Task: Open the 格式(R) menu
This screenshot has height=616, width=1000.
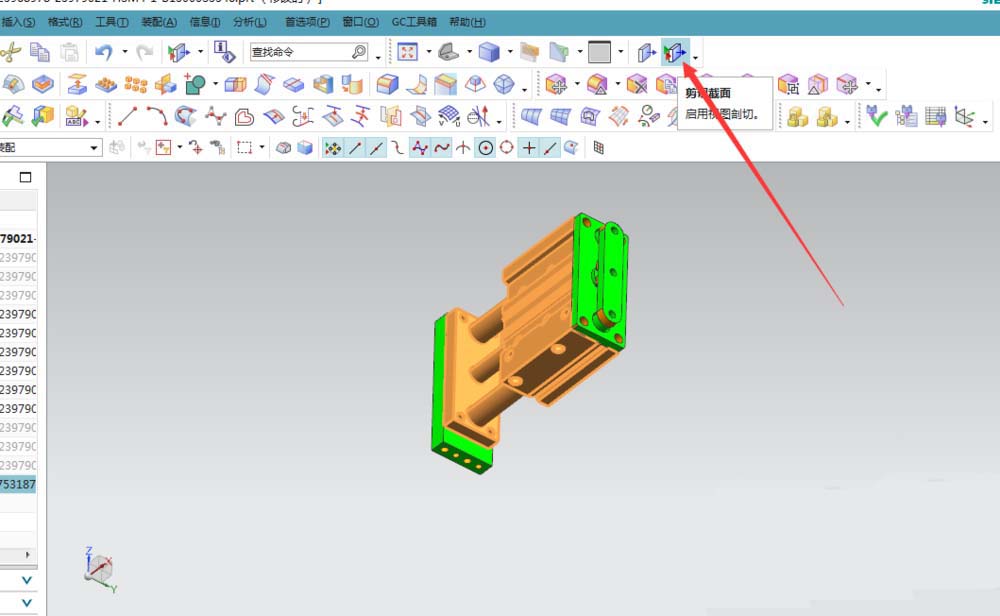Action: tap(65, 22)
